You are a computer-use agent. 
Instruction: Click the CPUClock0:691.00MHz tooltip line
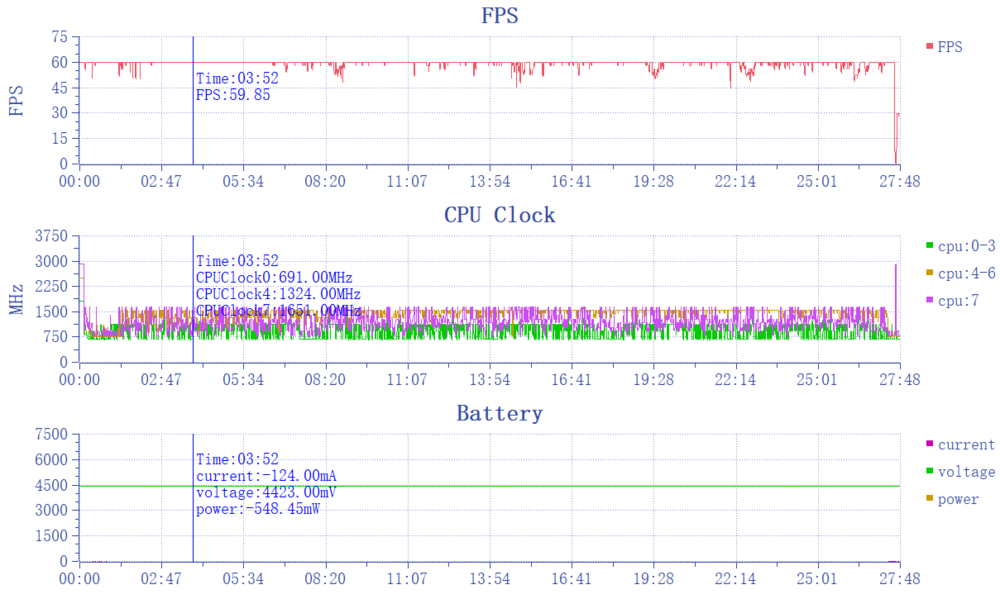point(274,277)
